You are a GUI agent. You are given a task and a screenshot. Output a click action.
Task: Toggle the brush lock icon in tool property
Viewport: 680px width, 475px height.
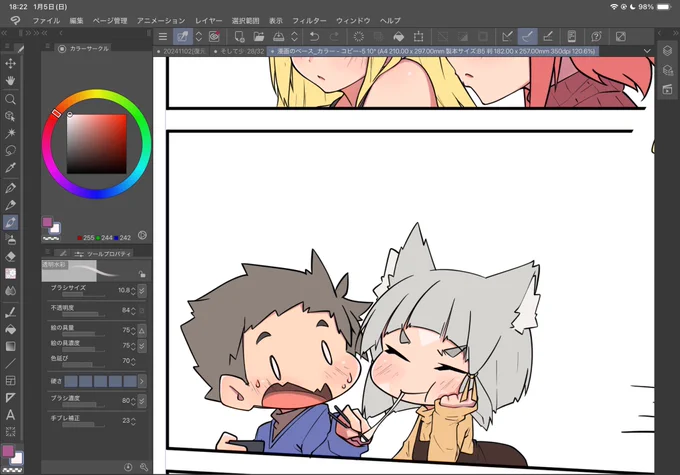tap(142, 274)
